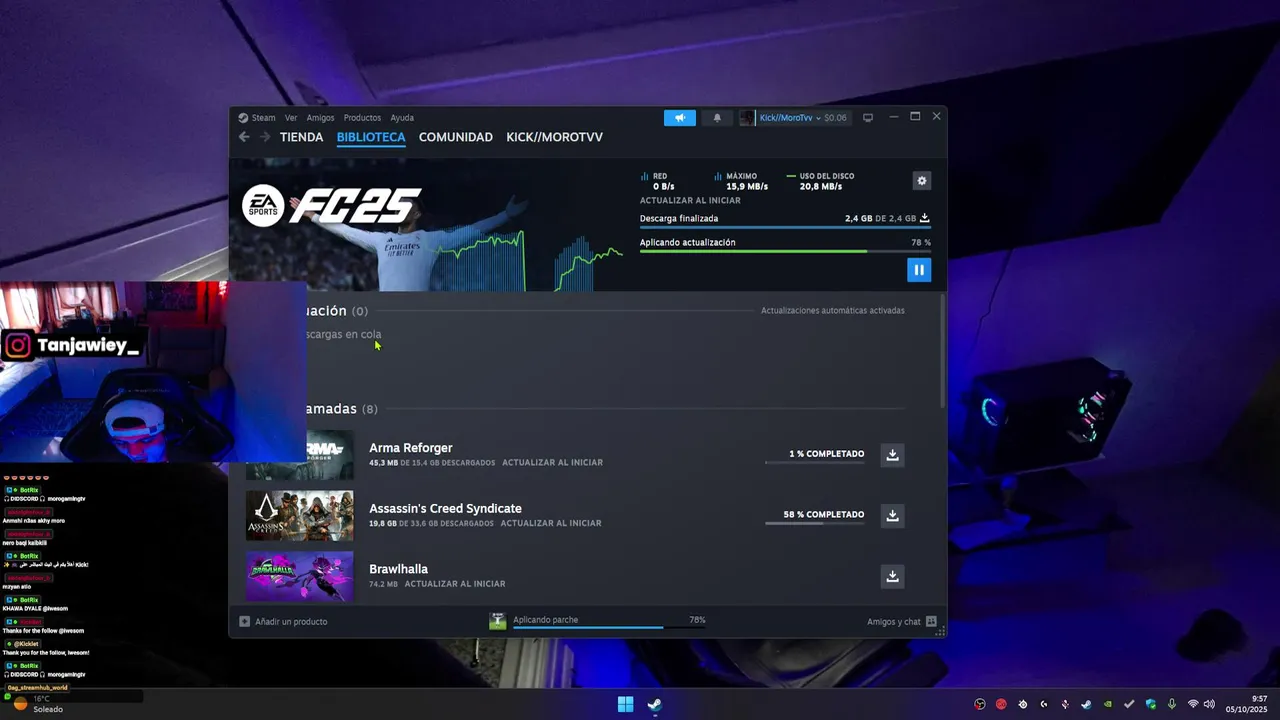Click the announcements megaphone button

coord(679,117)
